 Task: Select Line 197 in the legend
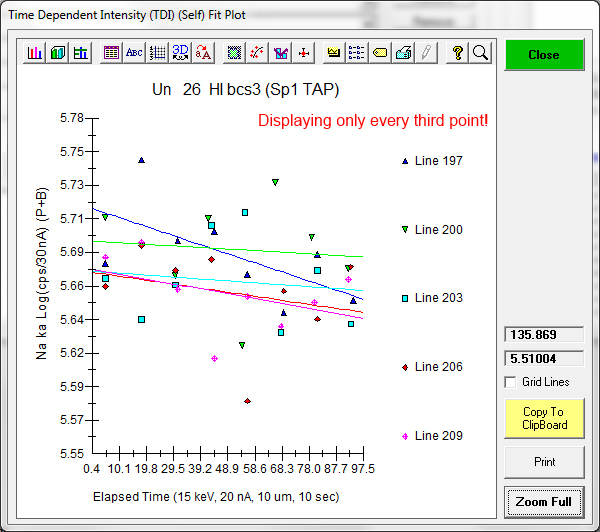click(x=438, y=161)
